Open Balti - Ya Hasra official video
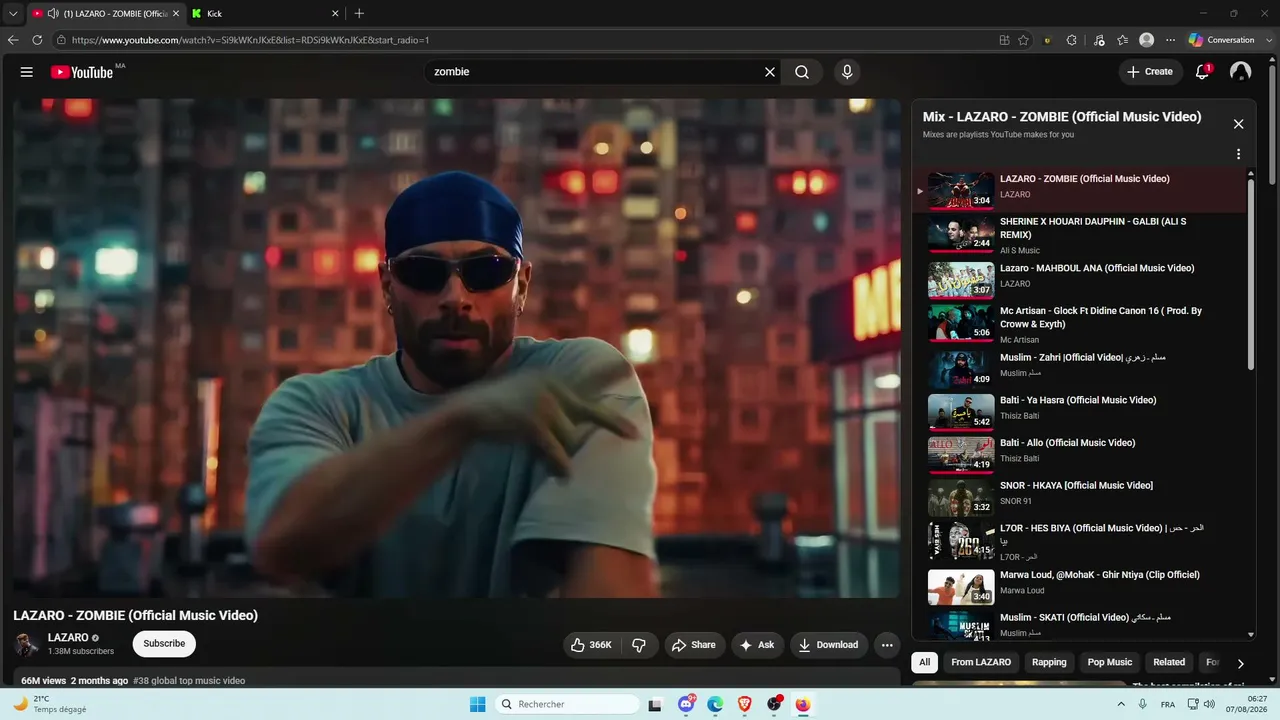Viewport: 1280px width, 720px height. click(1081, 411)
